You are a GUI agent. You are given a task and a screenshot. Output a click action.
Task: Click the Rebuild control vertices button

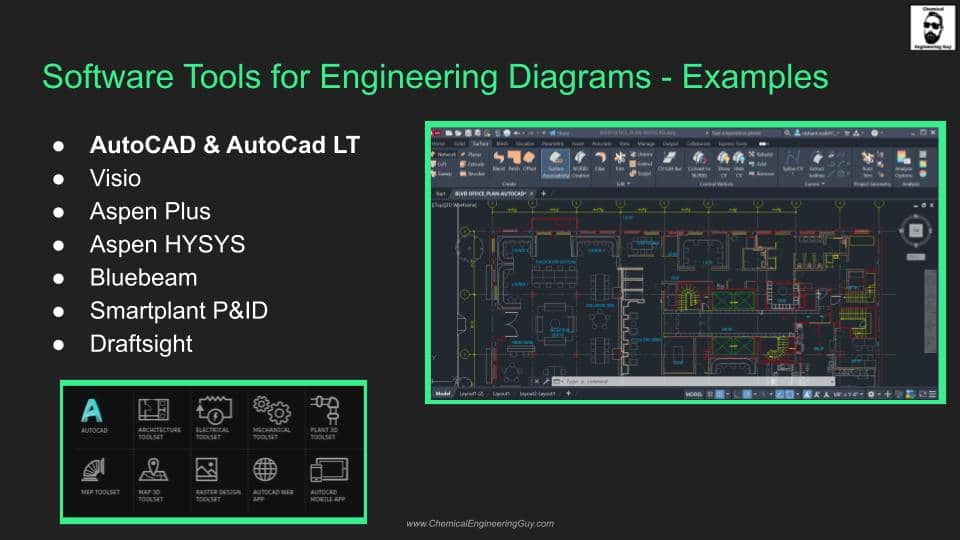[761, 154]
